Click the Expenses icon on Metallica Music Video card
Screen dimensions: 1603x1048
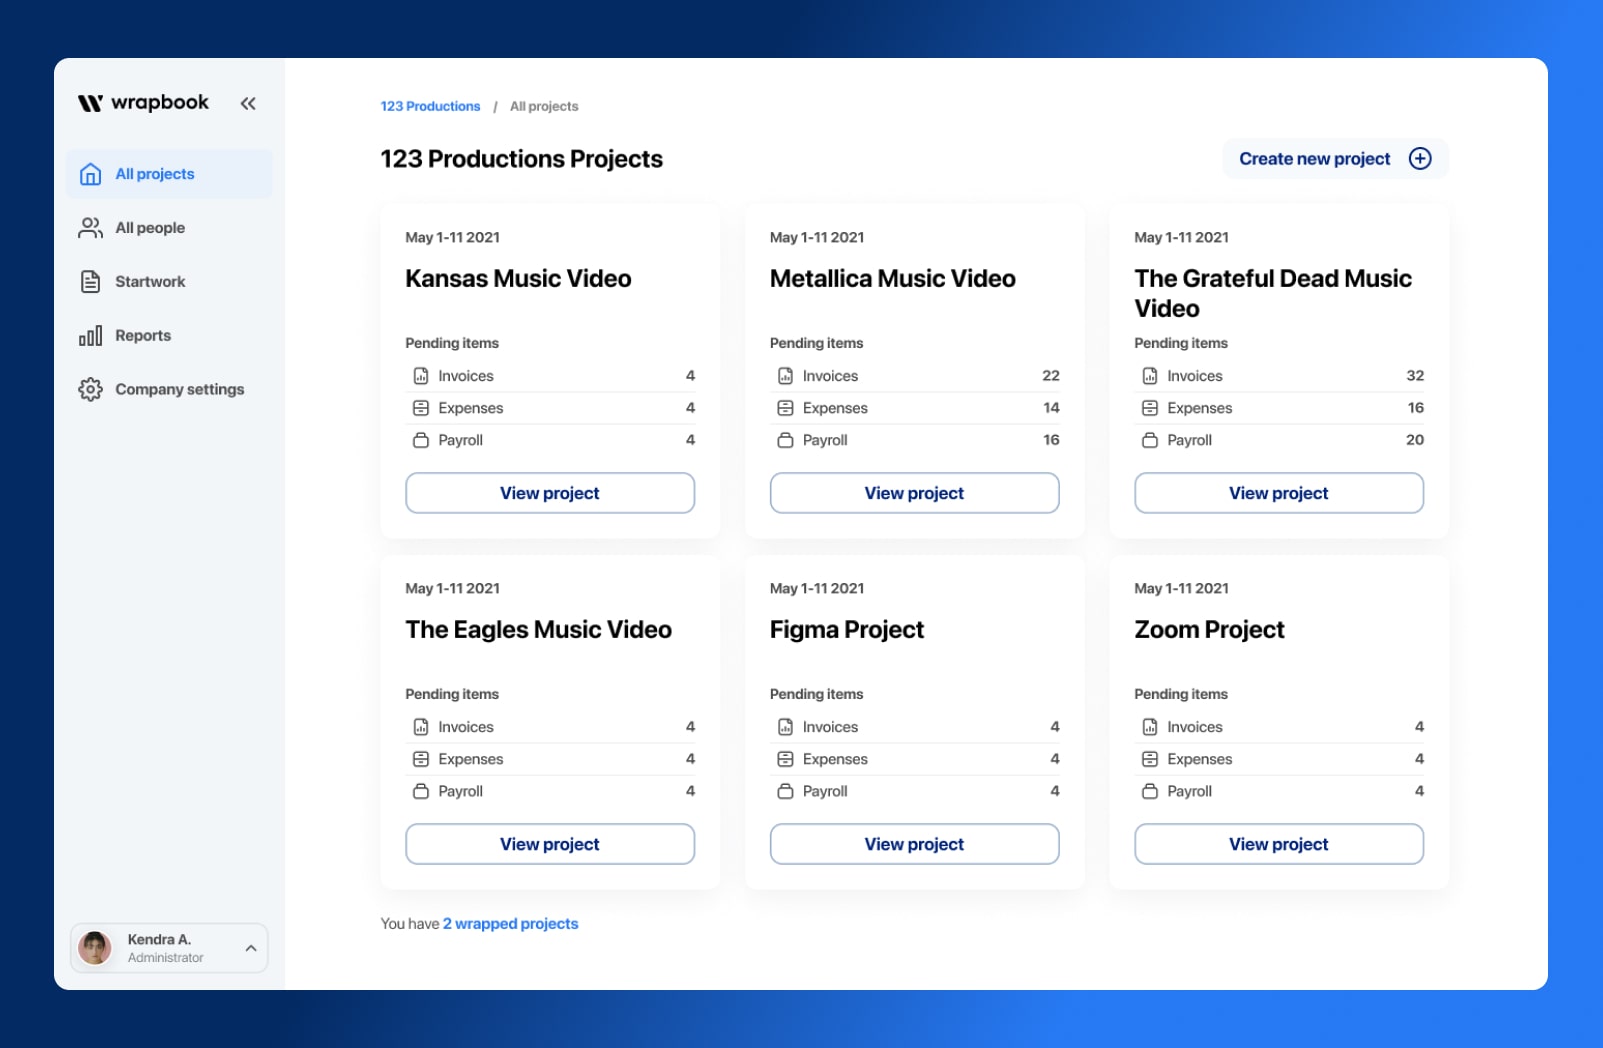785,407
